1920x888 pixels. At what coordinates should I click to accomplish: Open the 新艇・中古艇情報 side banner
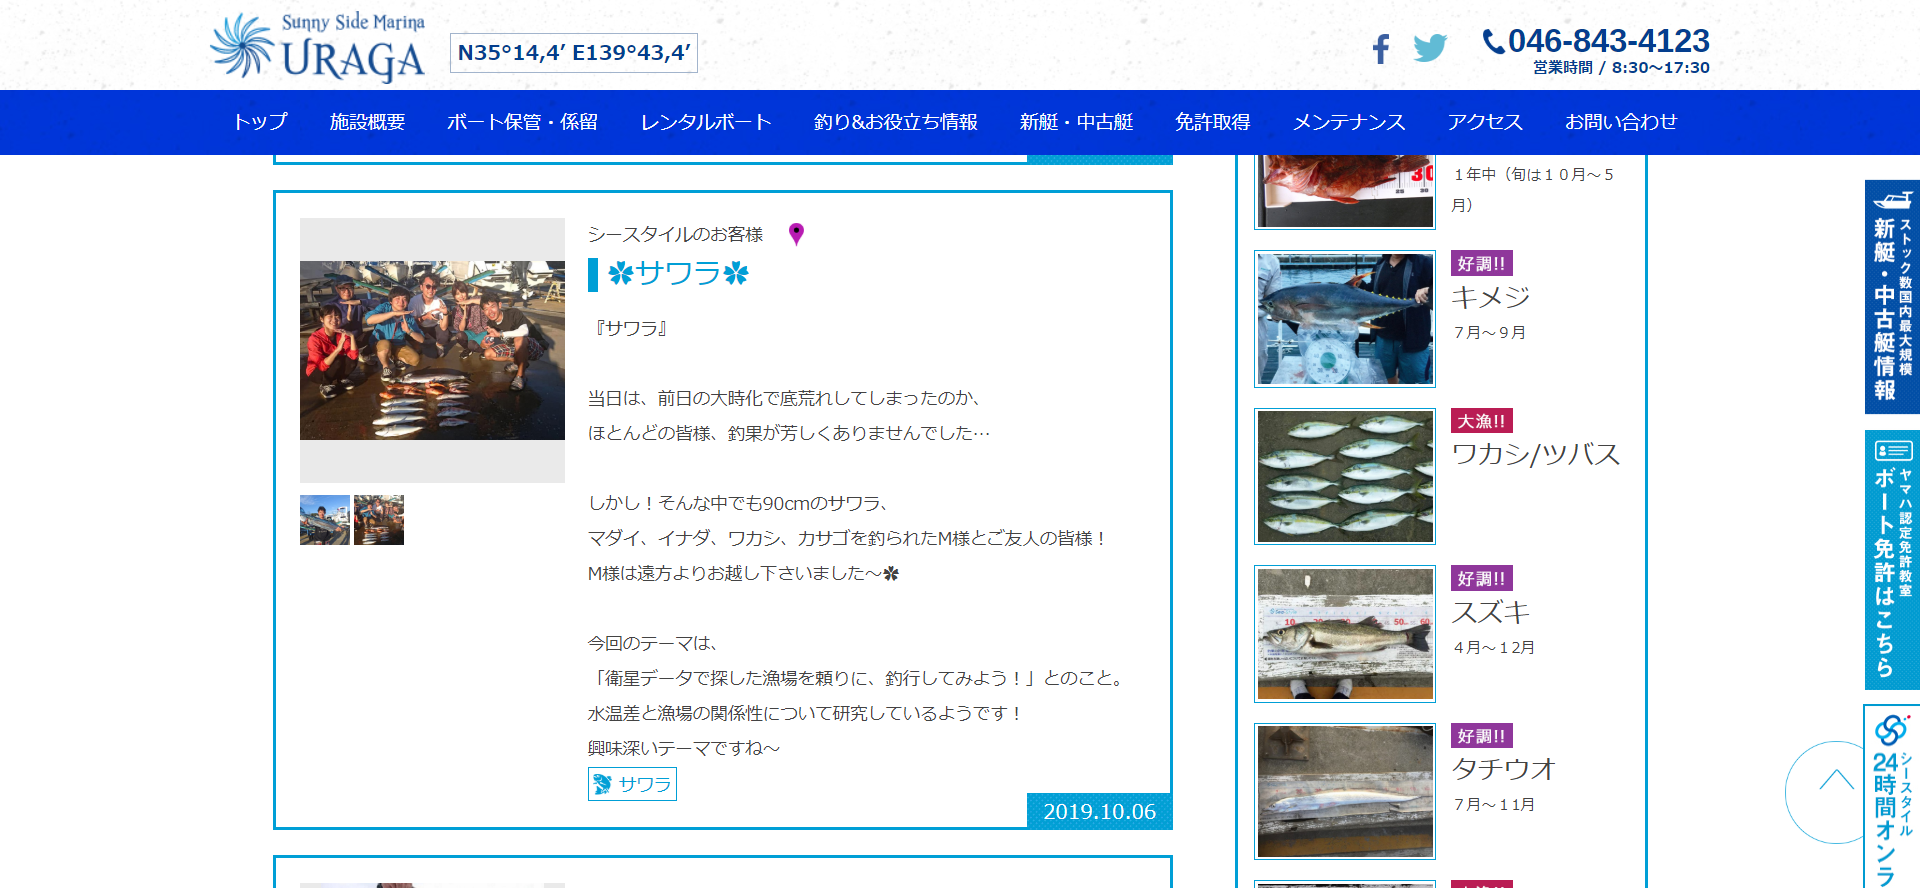pos(1892,297)
